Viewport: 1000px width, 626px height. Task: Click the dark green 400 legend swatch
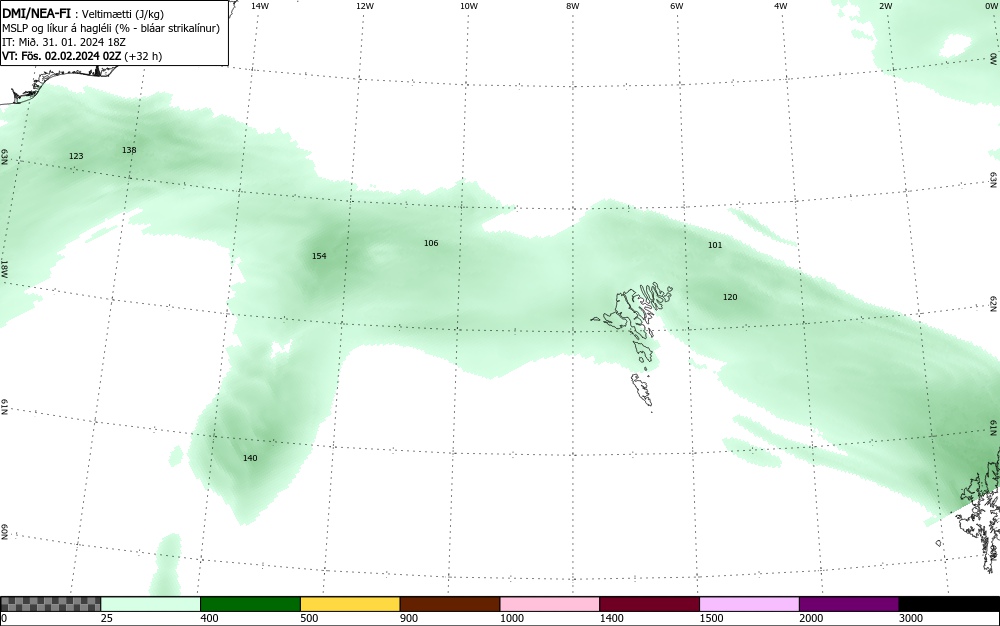[250, 604]
